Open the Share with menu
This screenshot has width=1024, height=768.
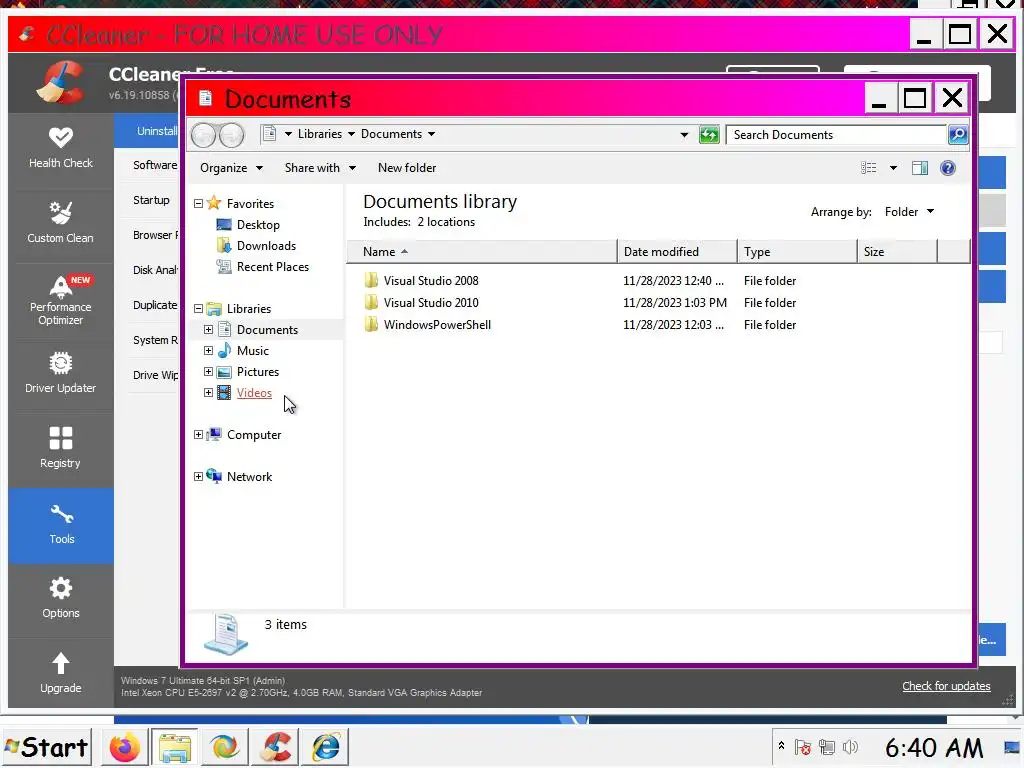tap(320, 168)
